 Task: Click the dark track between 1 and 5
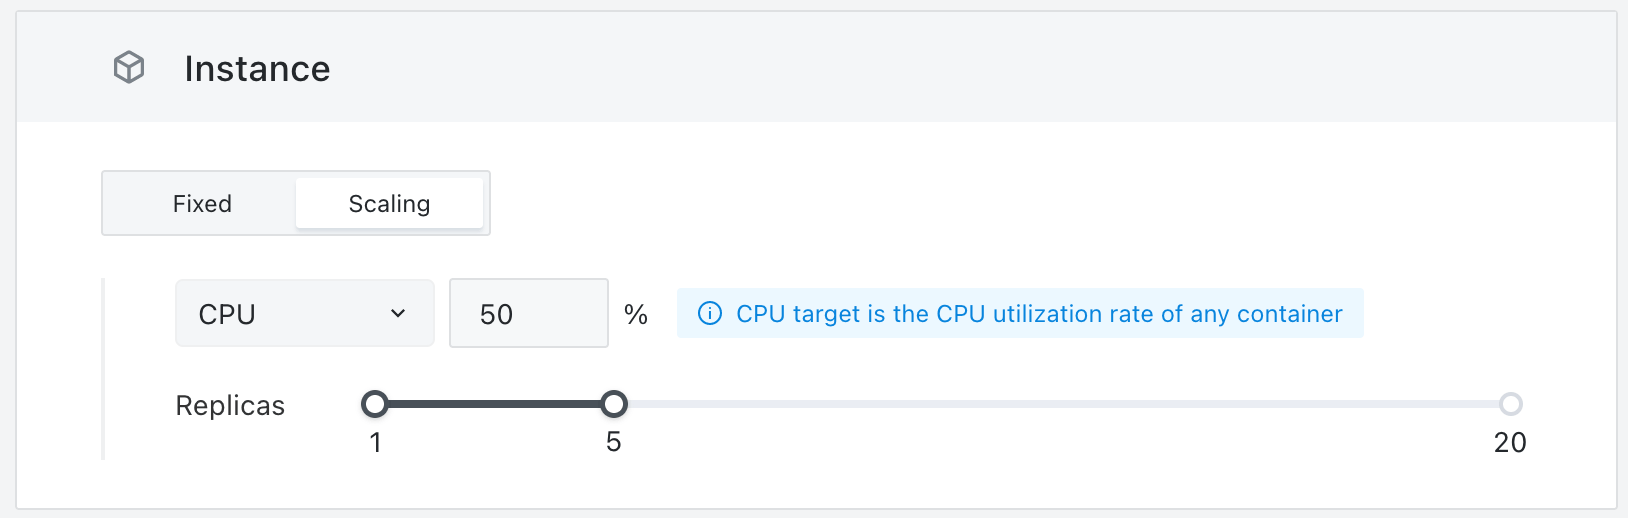(x=494, y=404)
